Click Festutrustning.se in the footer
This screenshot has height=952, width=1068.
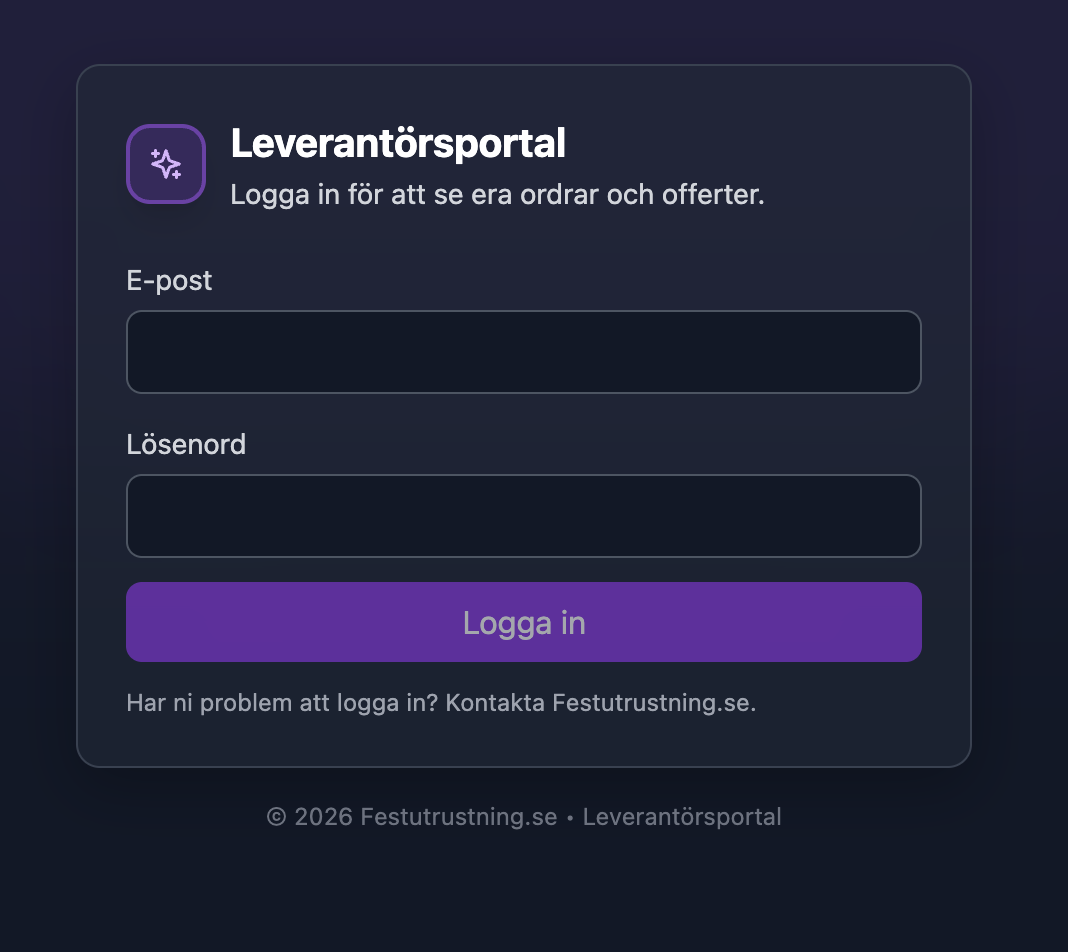point(458,817)
